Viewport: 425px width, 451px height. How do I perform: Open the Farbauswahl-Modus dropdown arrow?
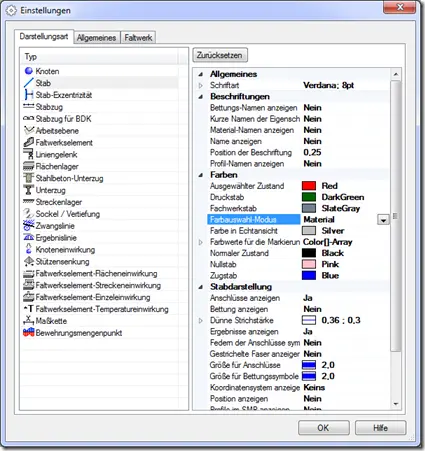pos(383,220)
